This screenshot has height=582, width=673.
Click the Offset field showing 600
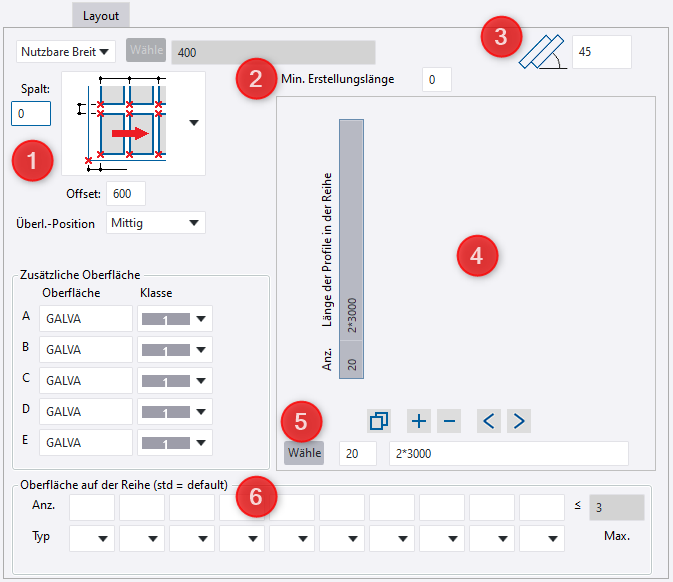click(x=126, y=194)
